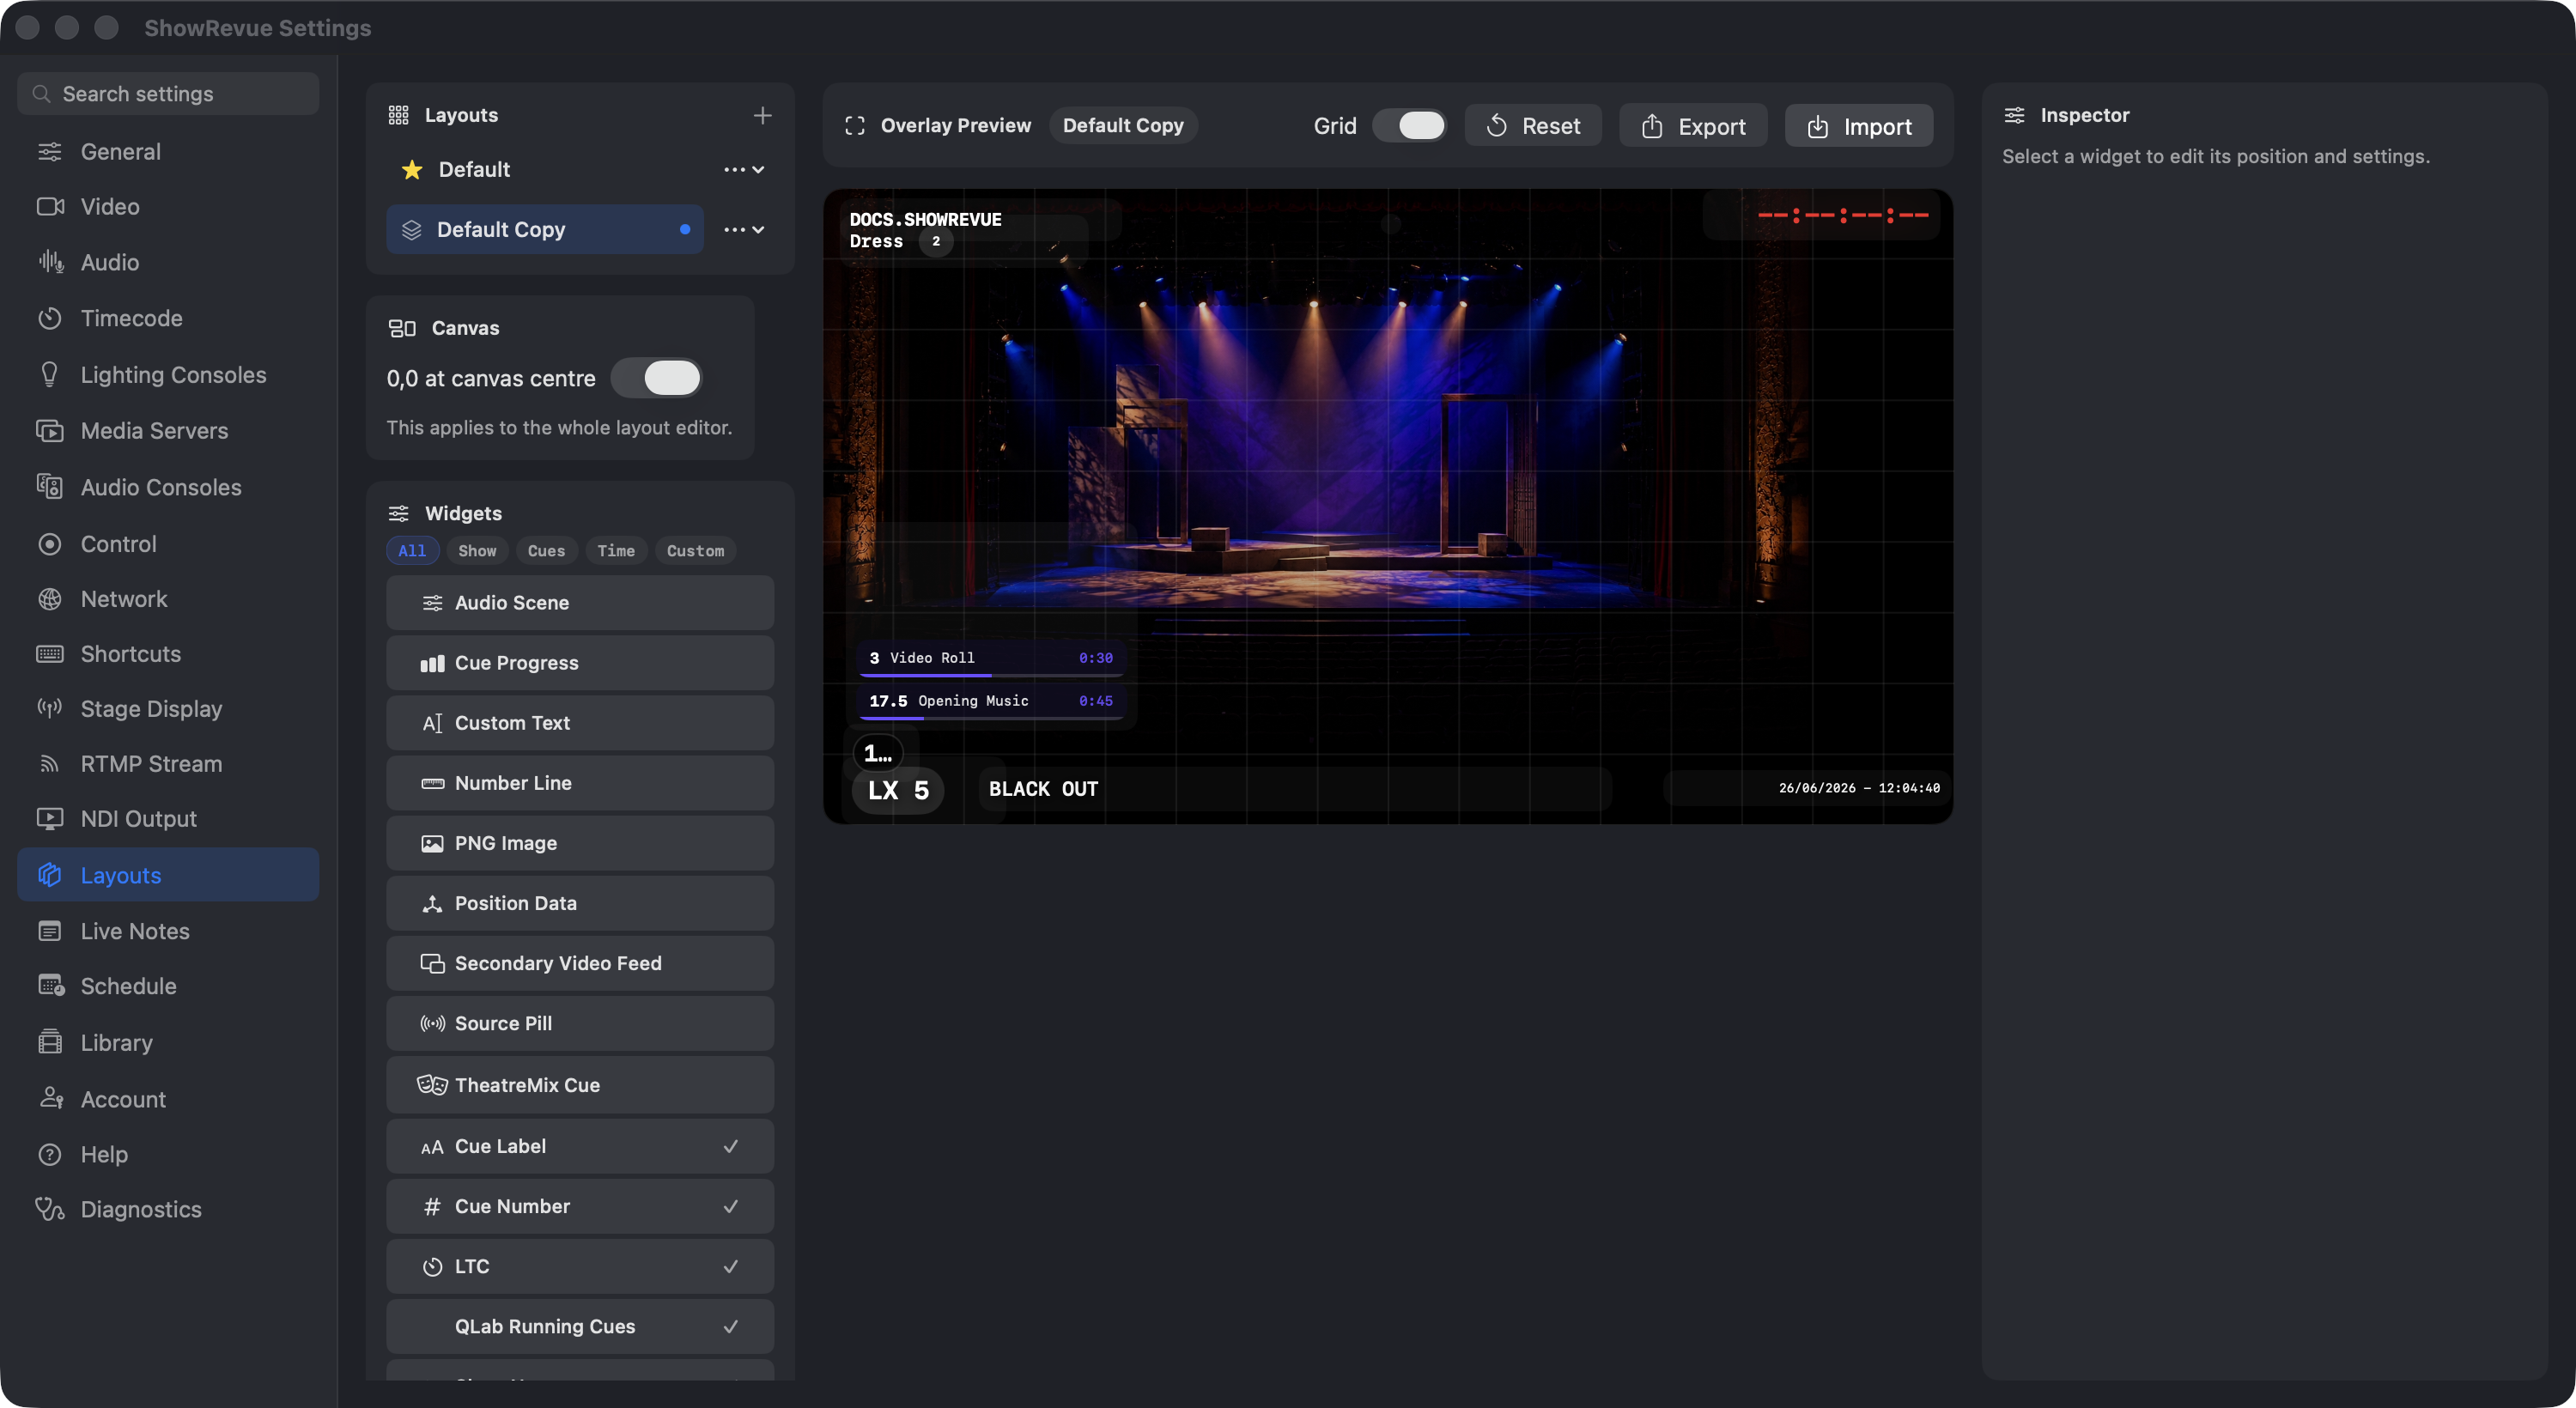
Task: Add the Position Data widget
Action: point(580,902)
